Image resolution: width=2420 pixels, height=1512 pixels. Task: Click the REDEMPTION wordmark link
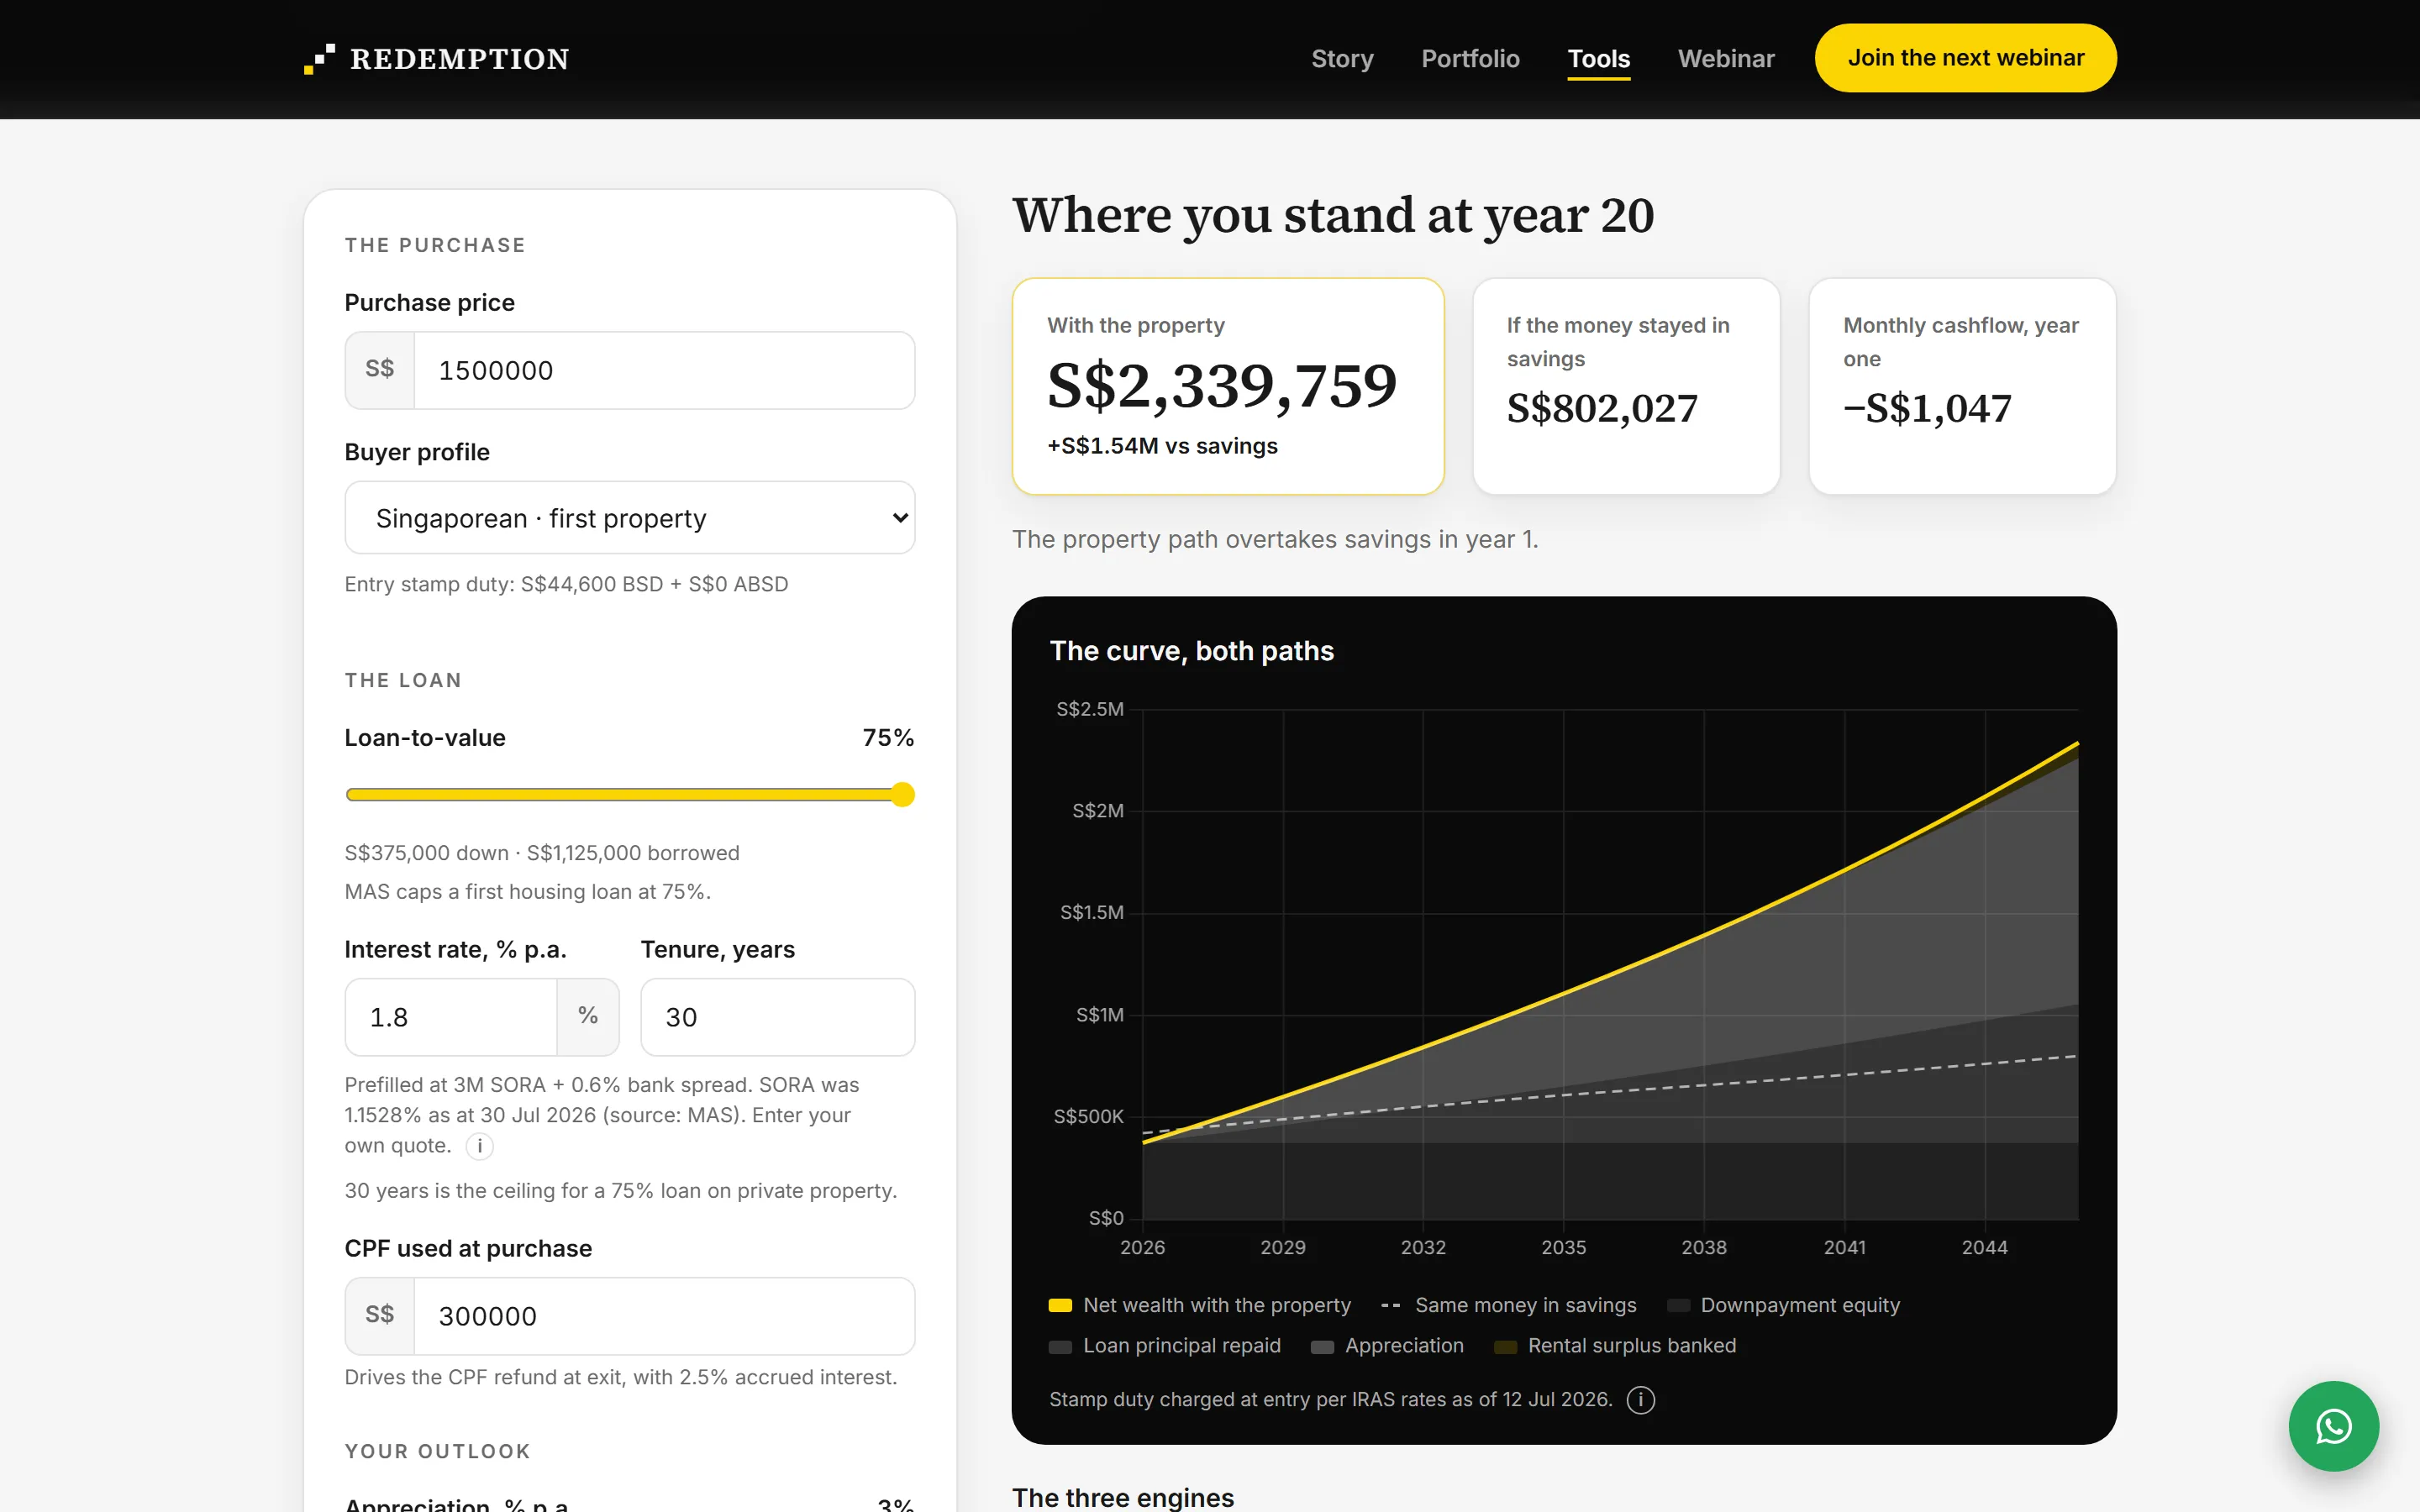coord(460,59)
